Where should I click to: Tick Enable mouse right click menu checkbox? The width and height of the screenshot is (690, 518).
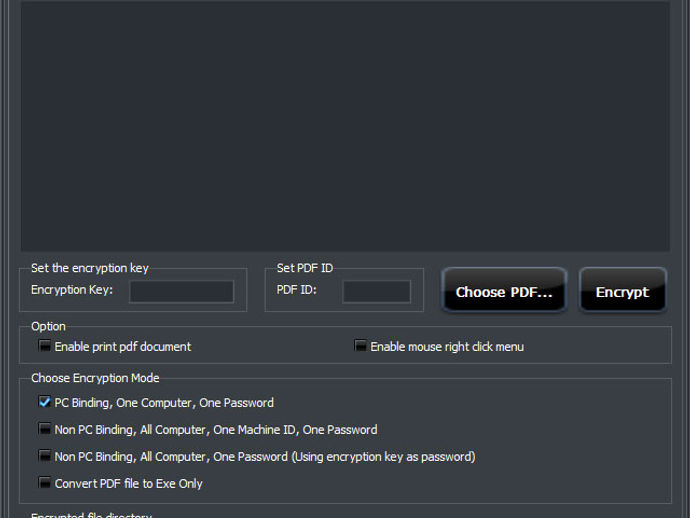click(x=360, y=346)
